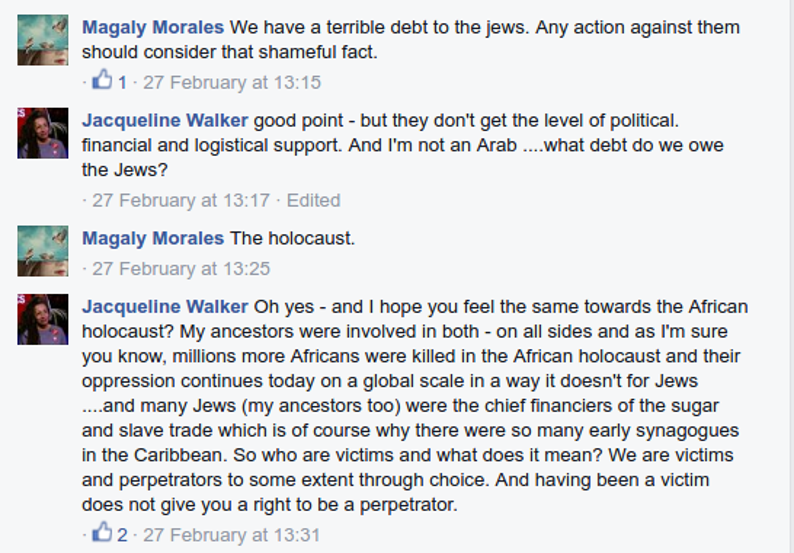Open Jacqueline Walker name on 'good point' comment
794x553 pixels.
click(x=165, y=121)
